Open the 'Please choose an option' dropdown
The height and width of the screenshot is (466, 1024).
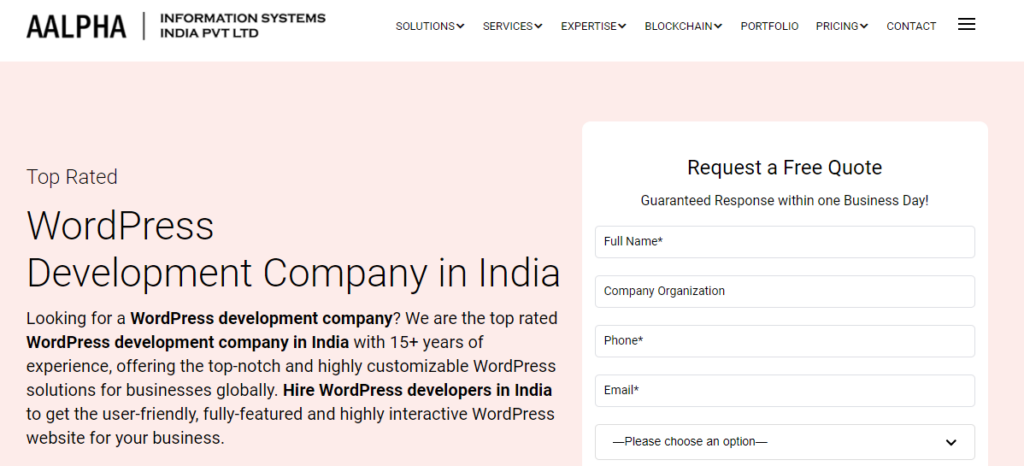pos(784,441)
